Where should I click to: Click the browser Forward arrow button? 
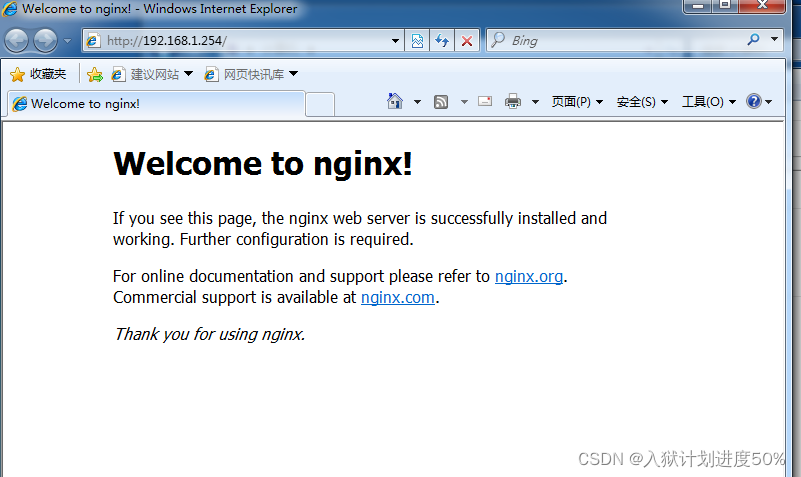click(x=45, y=40)
